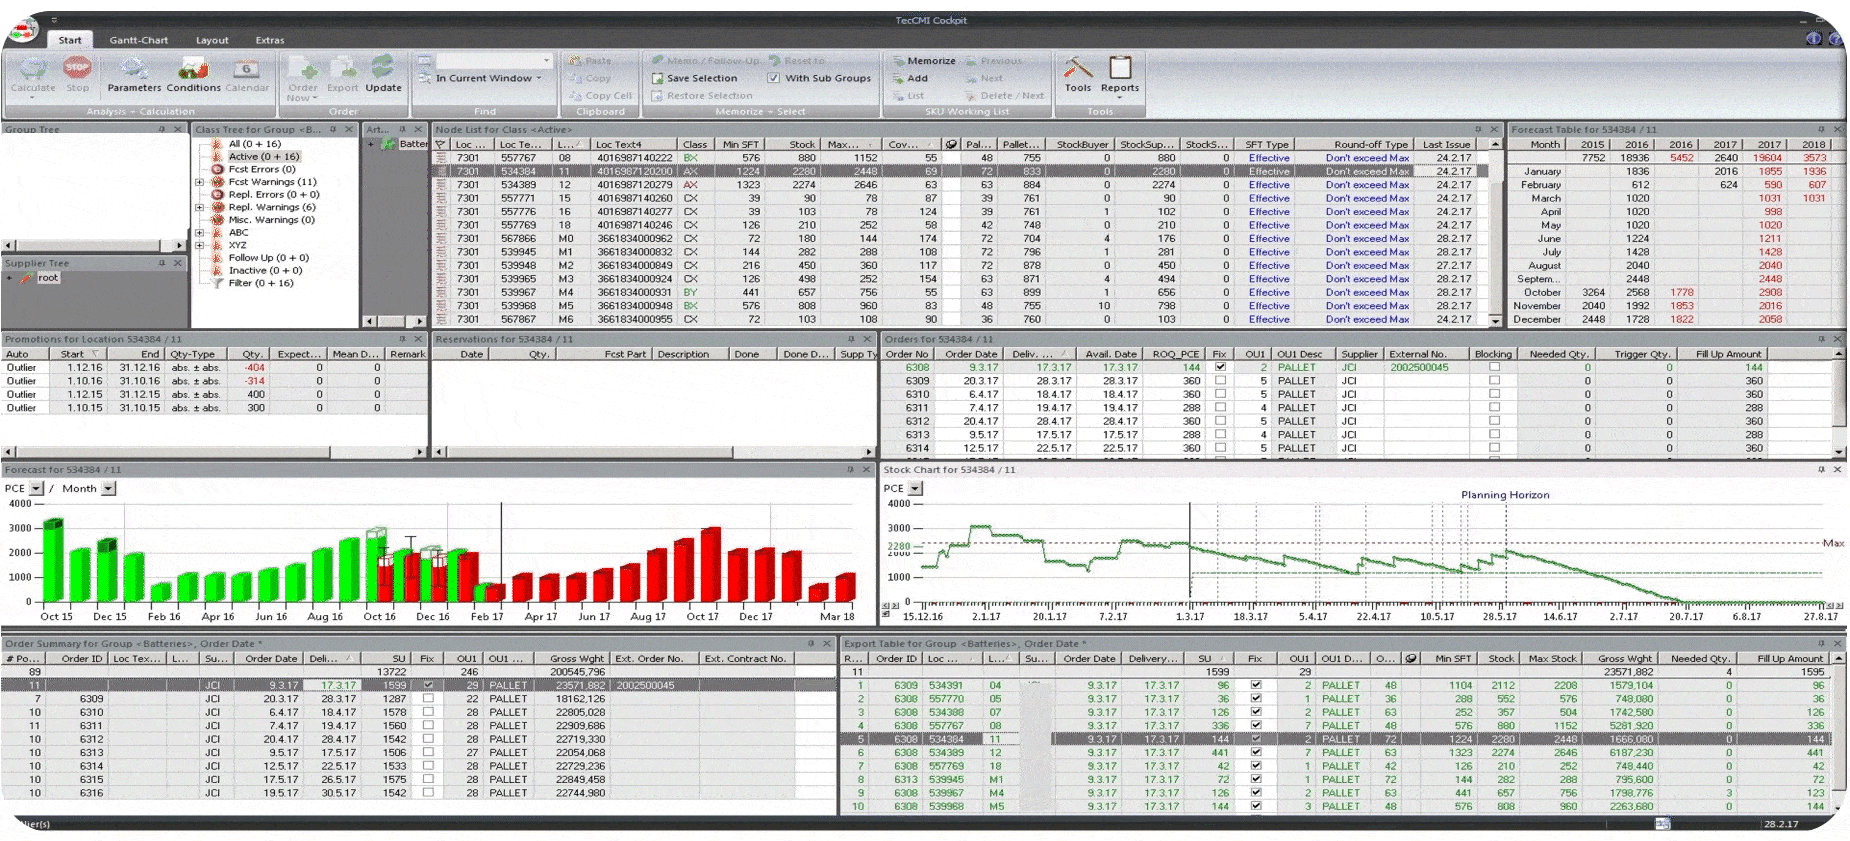Click Add in SKU Working List
The image size is (1850, 841).
coord(916,78)
